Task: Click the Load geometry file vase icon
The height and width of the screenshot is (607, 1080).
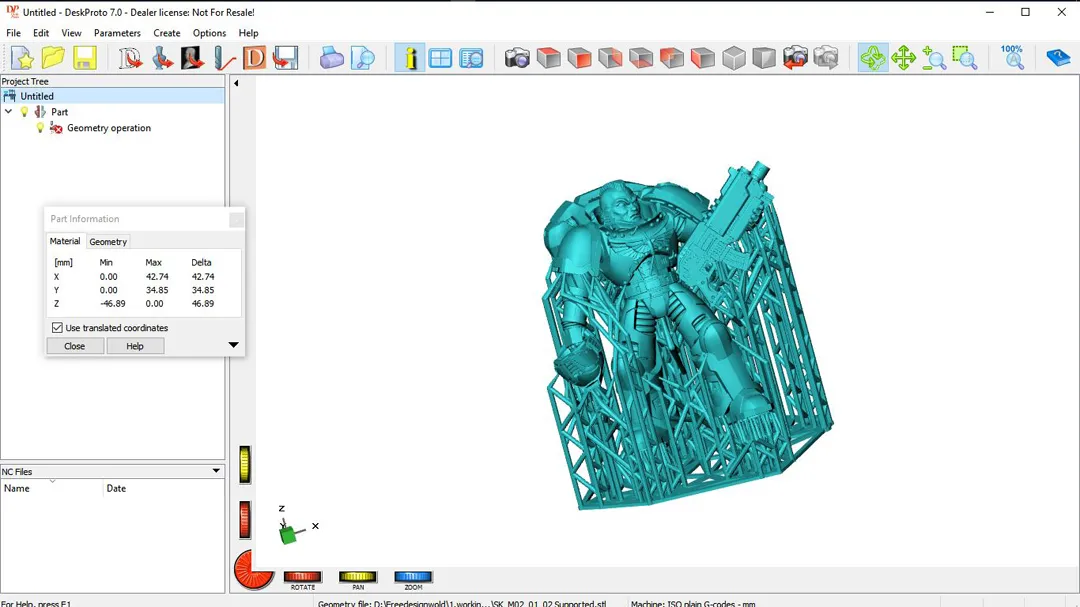Action: tap(162, 58)
